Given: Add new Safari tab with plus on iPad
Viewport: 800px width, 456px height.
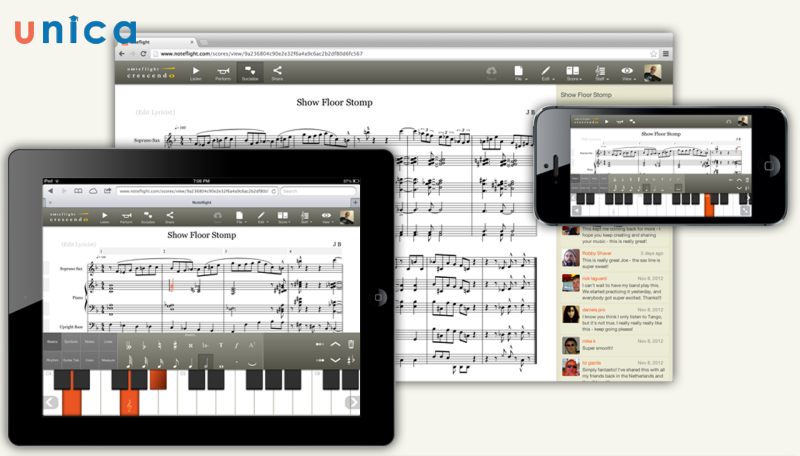Looking at the screenshot, I should click(x=355, y=202).
